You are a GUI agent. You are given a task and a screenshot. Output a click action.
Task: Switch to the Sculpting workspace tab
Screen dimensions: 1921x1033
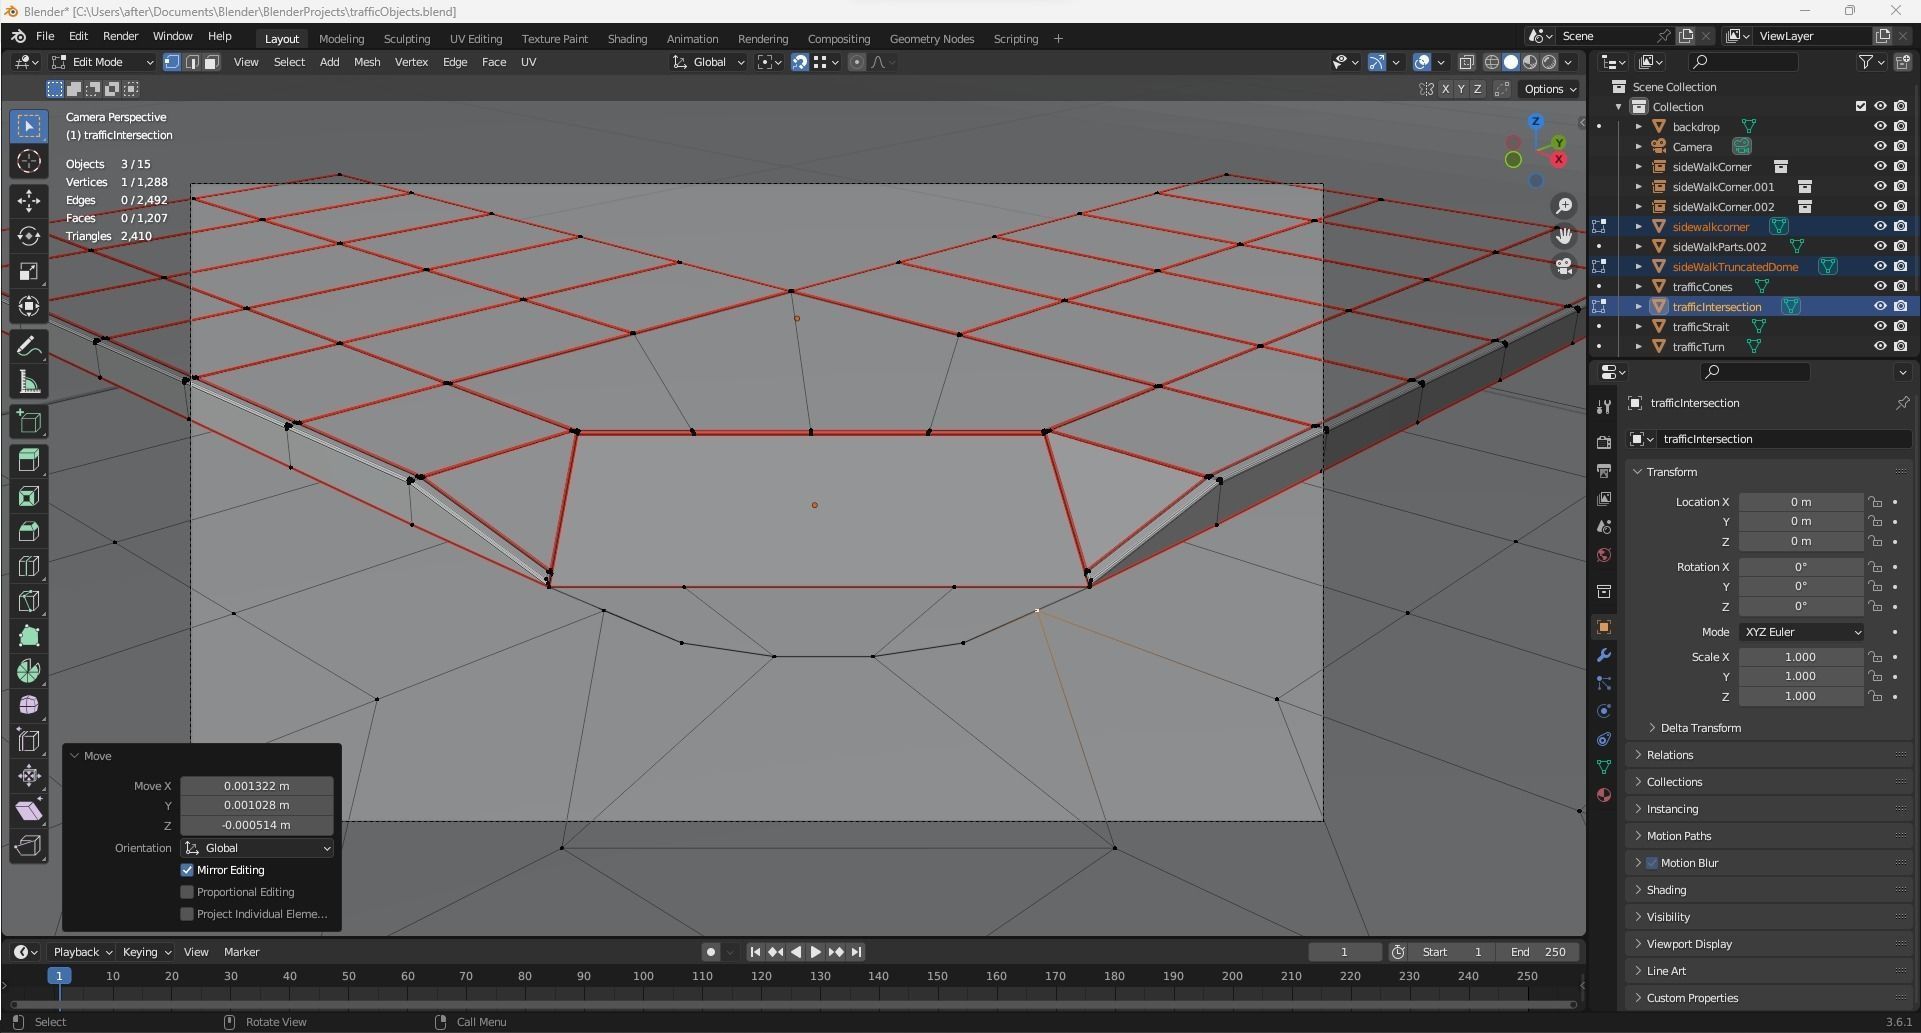(x=406, y=39)
